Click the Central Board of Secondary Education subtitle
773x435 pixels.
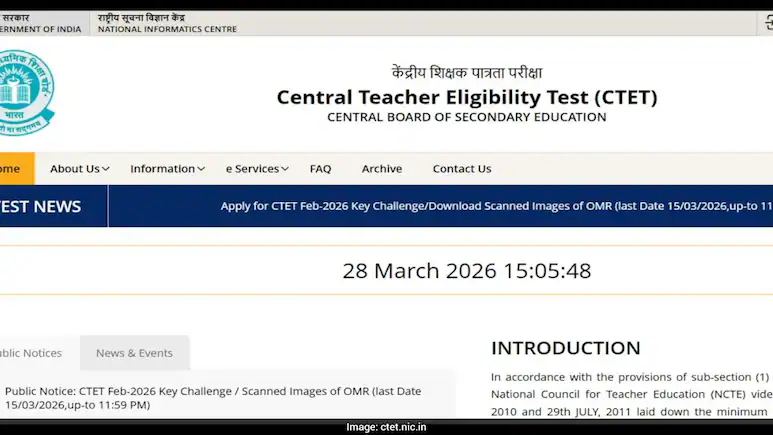click(466, 117)
